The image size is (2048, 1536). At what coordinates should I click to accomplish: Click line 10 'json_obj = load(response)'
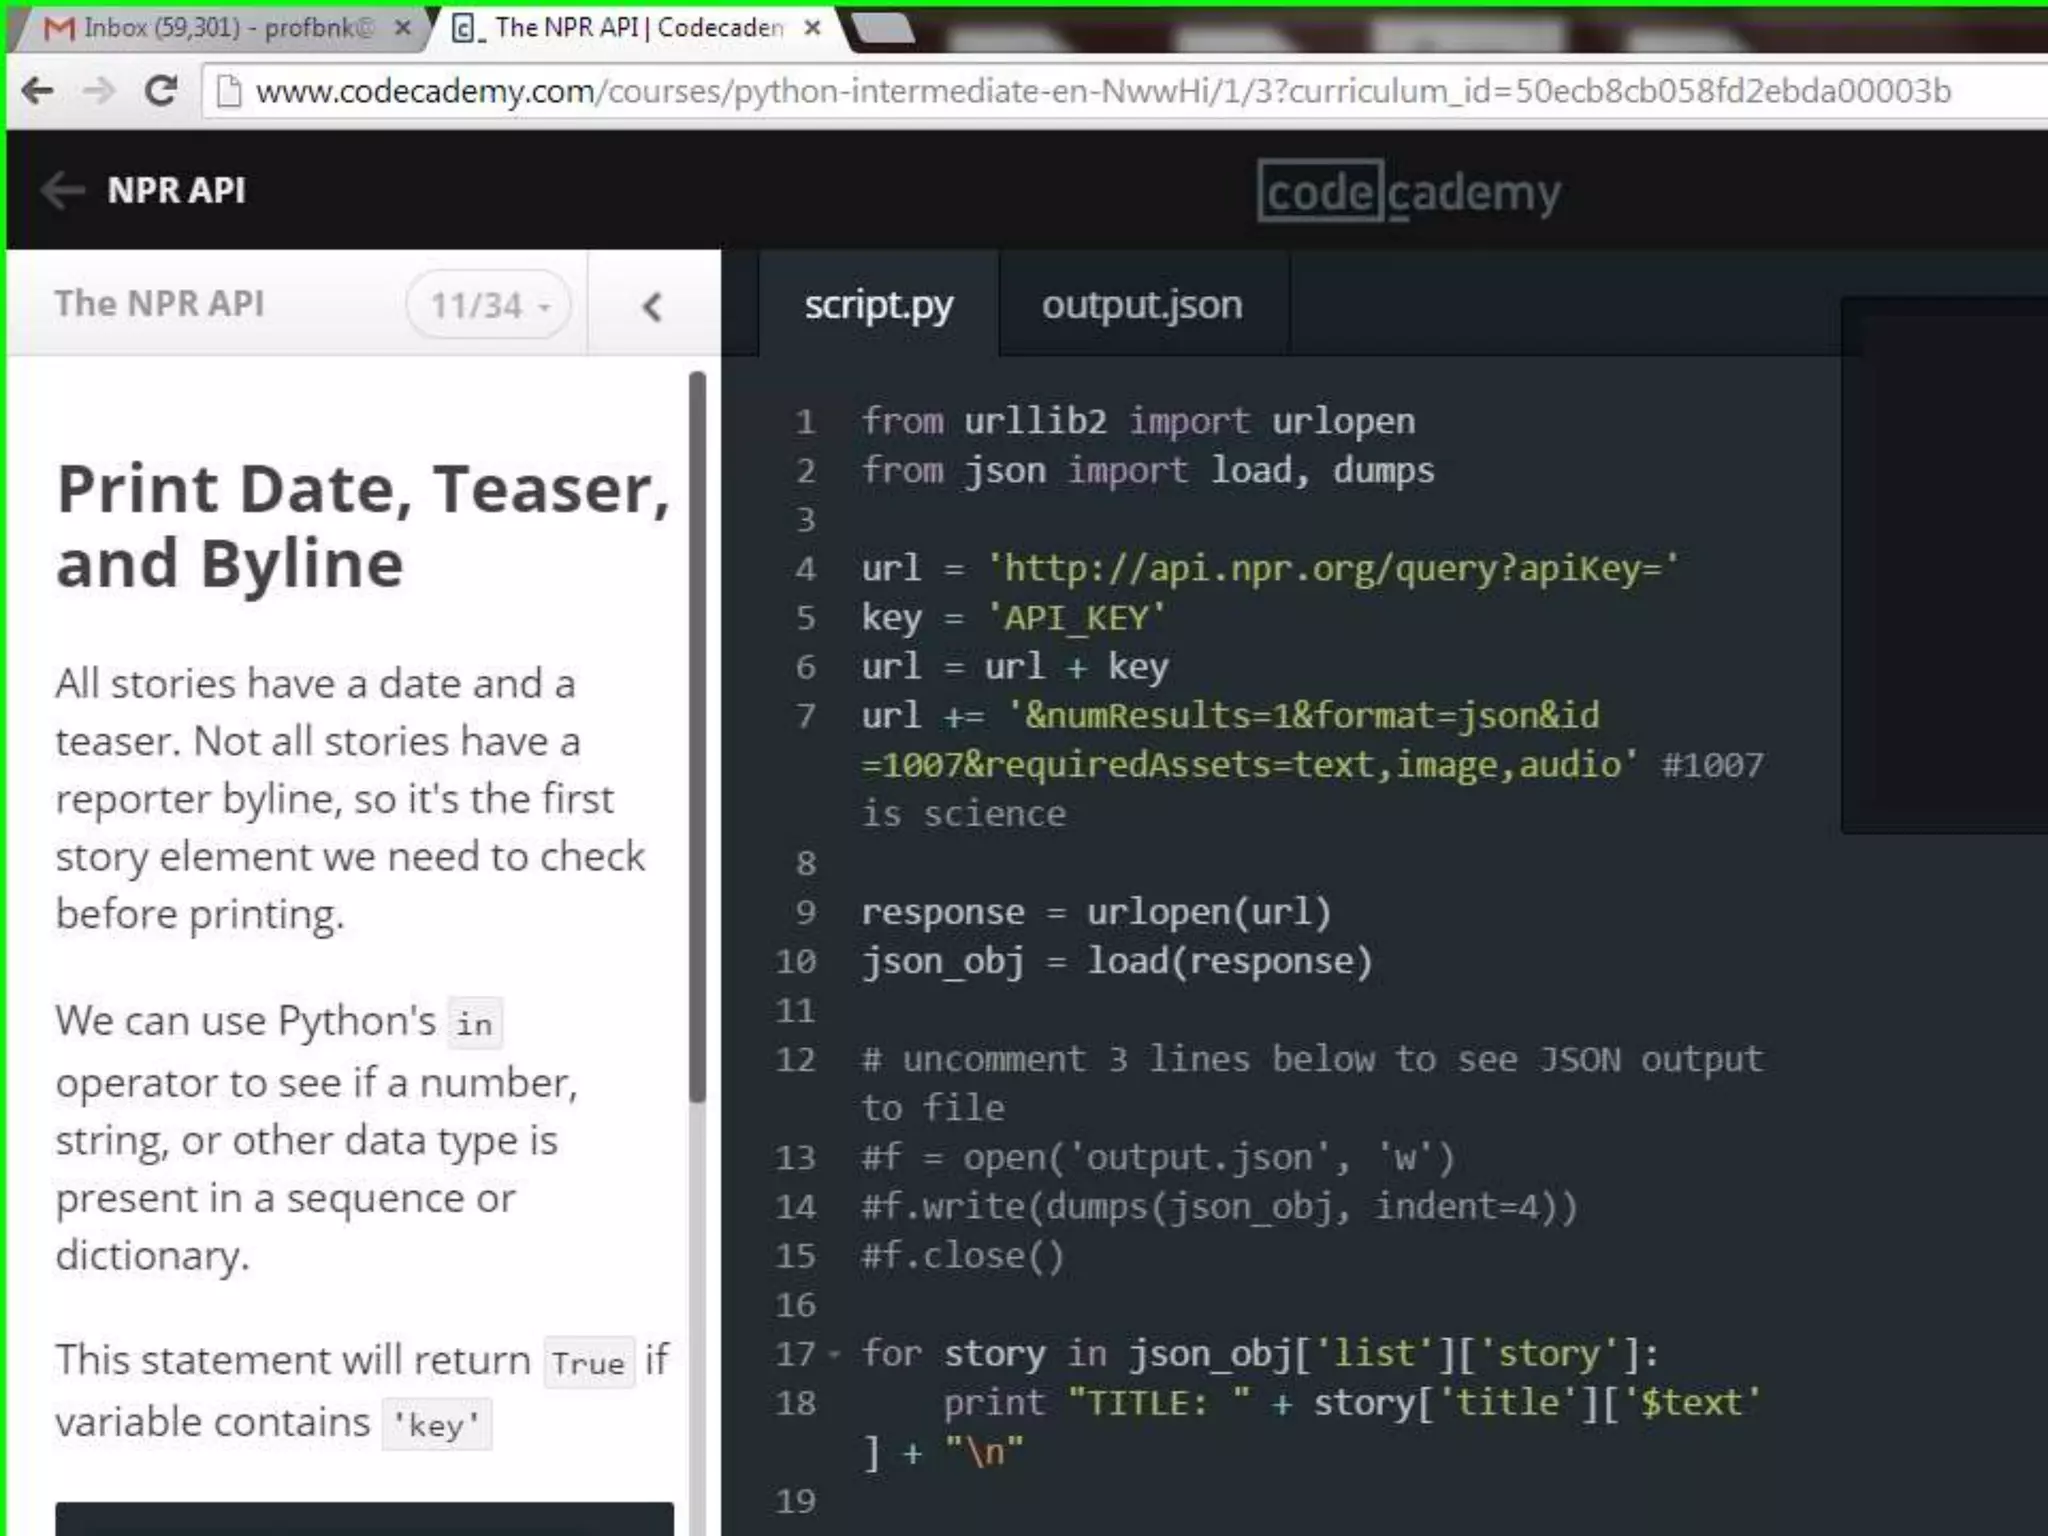tap(1117, 960)
